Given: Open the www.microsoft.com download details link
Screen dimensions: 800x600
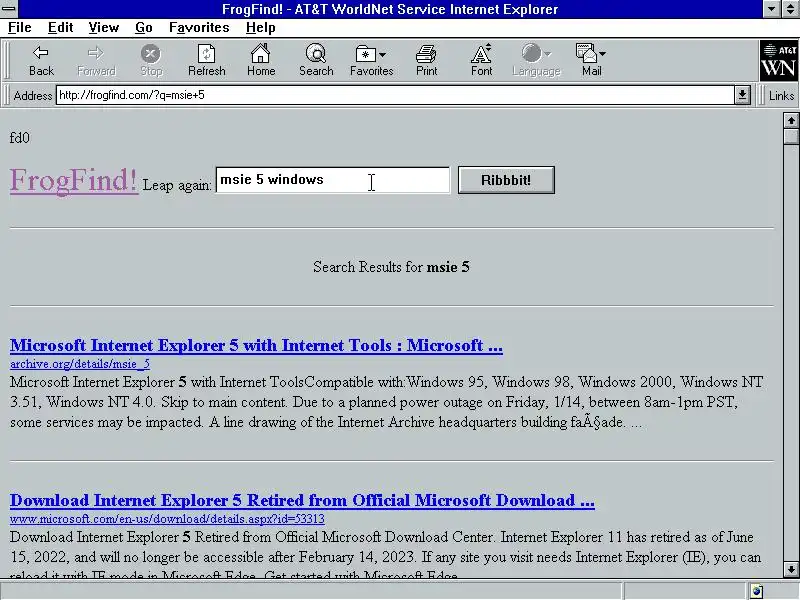Looking at the screenshot, I should point(167,519).
